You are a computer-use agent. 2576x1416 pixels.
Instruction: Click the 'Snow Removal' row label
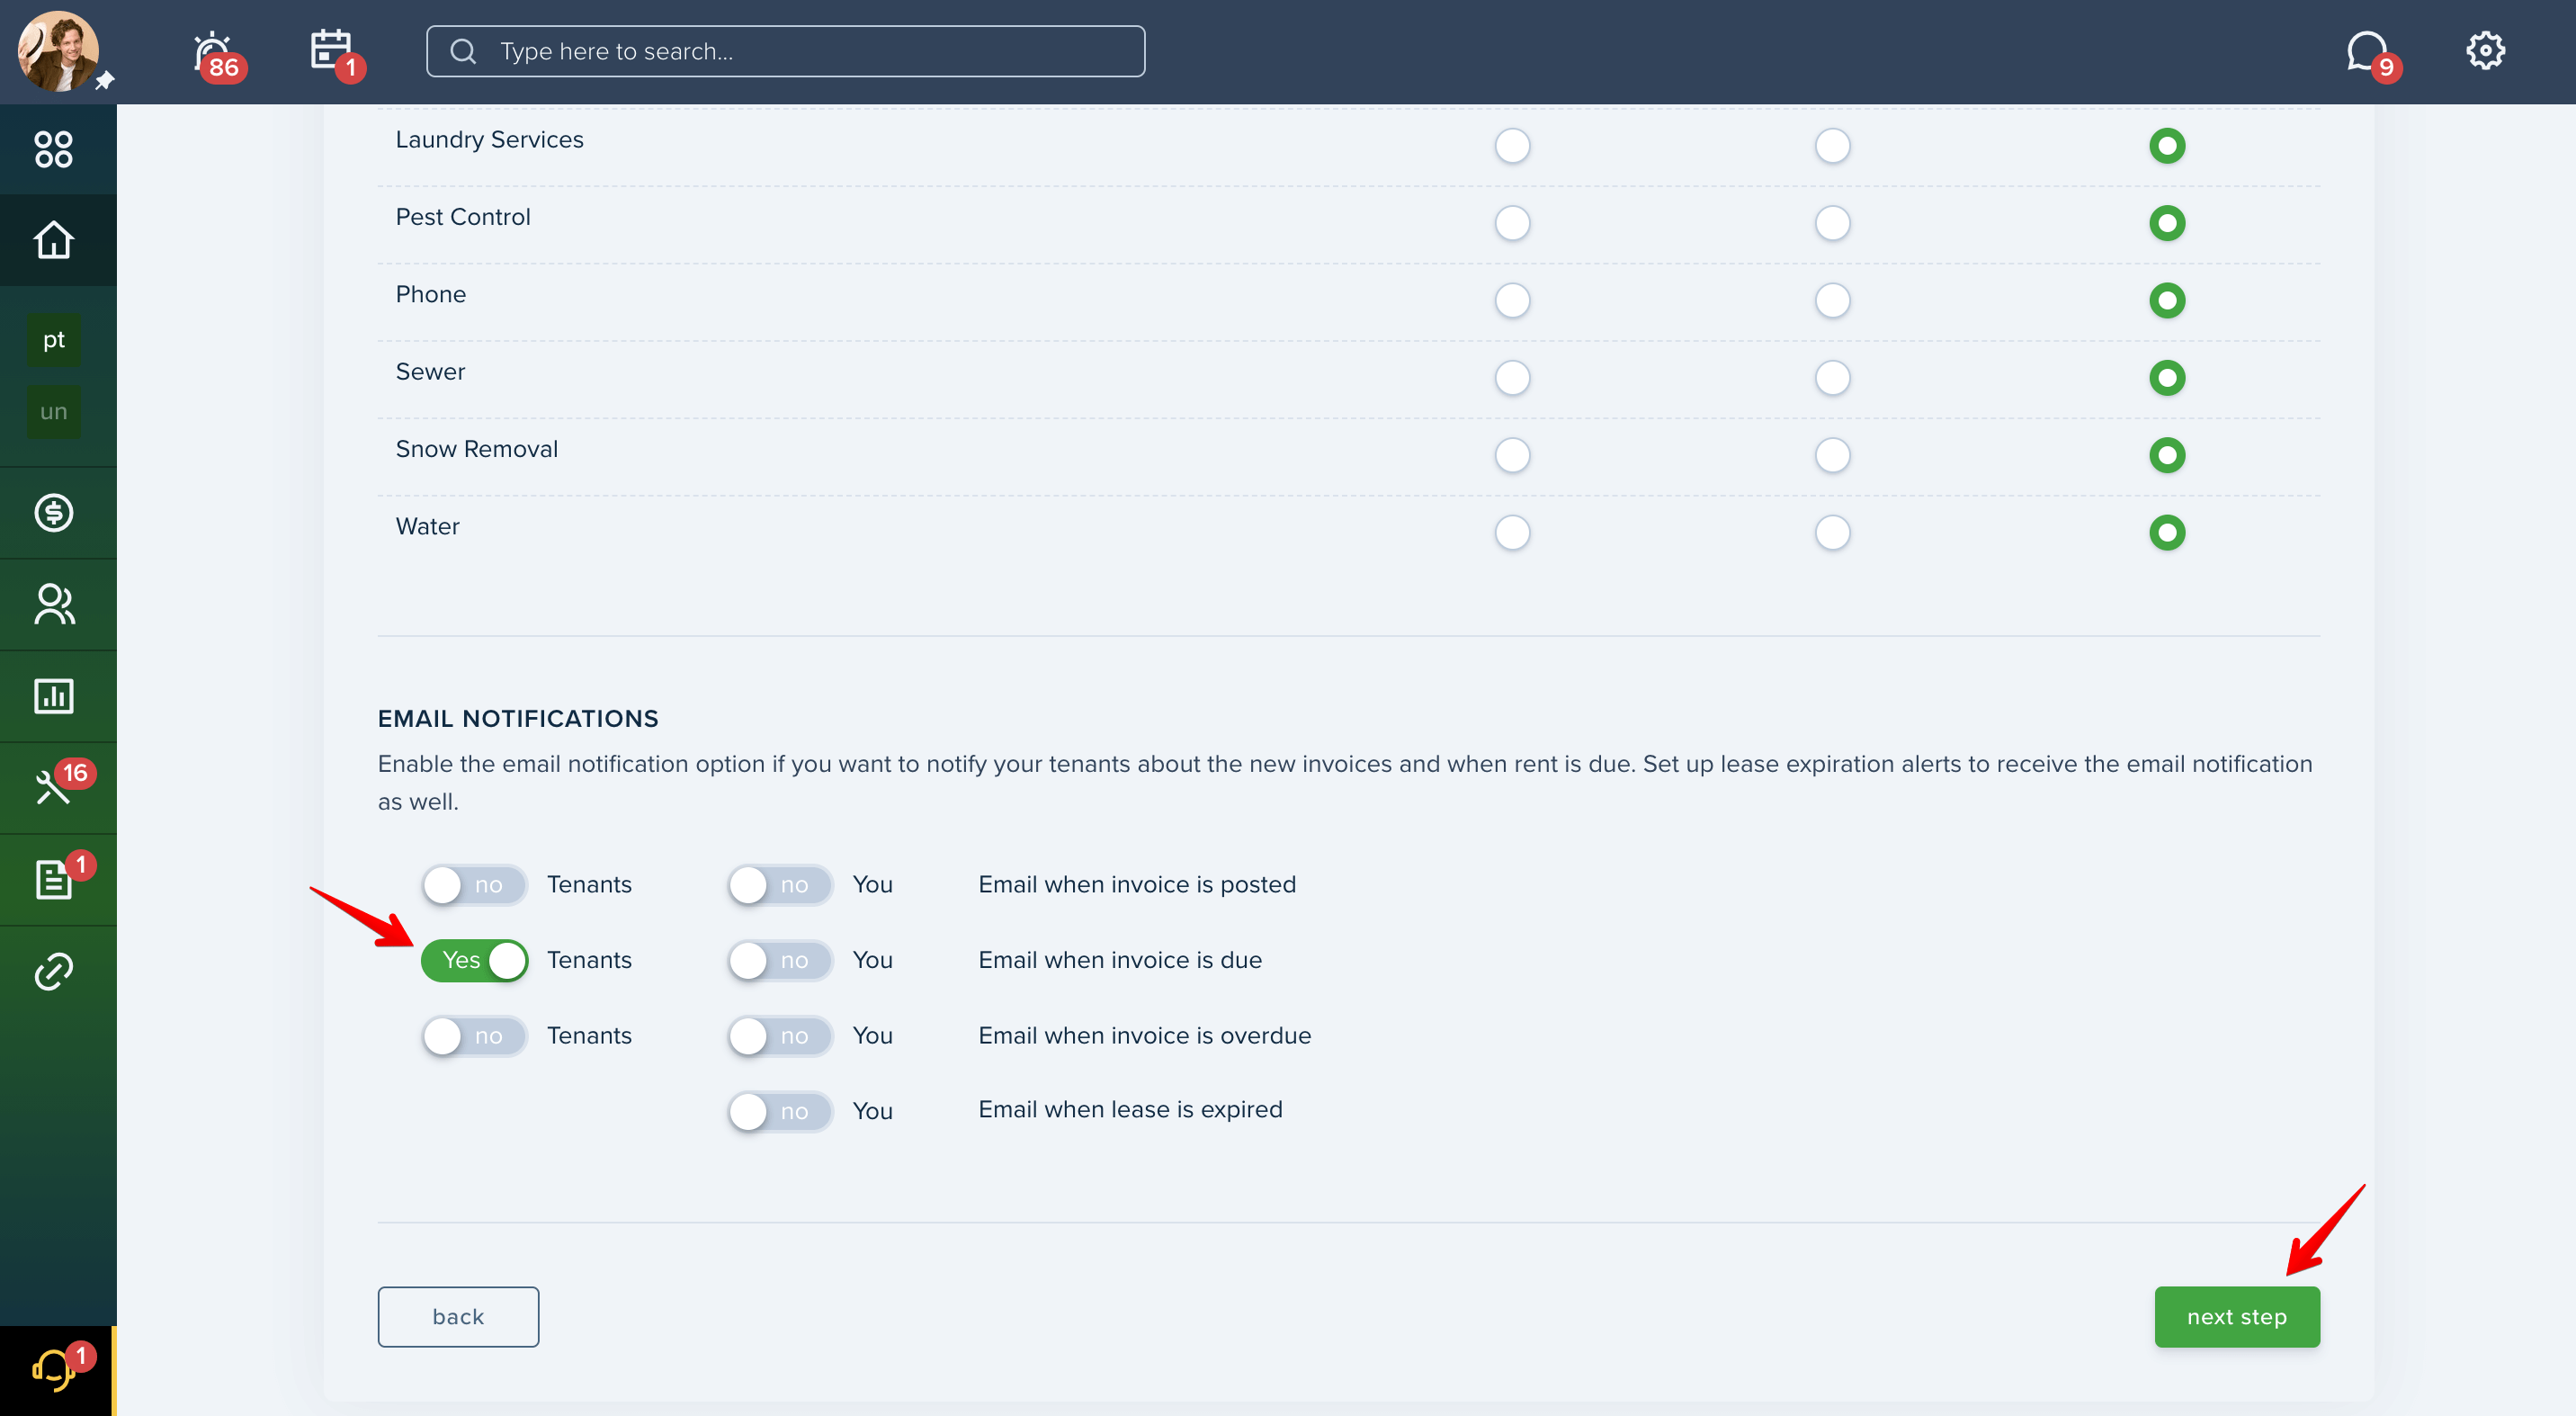coord(476,449)
